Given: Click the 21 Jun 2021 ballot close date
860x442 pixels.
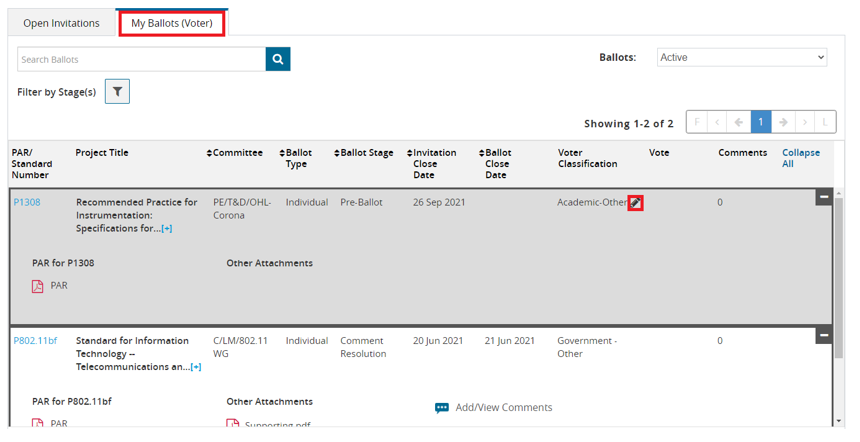Looking at the screenshot, I should 510,341.
